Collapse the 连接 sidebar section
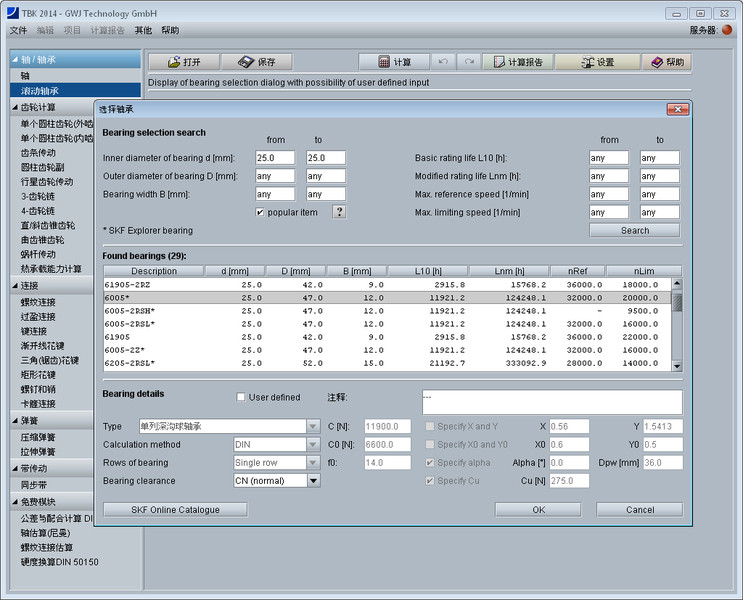This screenshot has height=600, width=743. (16, 286)
